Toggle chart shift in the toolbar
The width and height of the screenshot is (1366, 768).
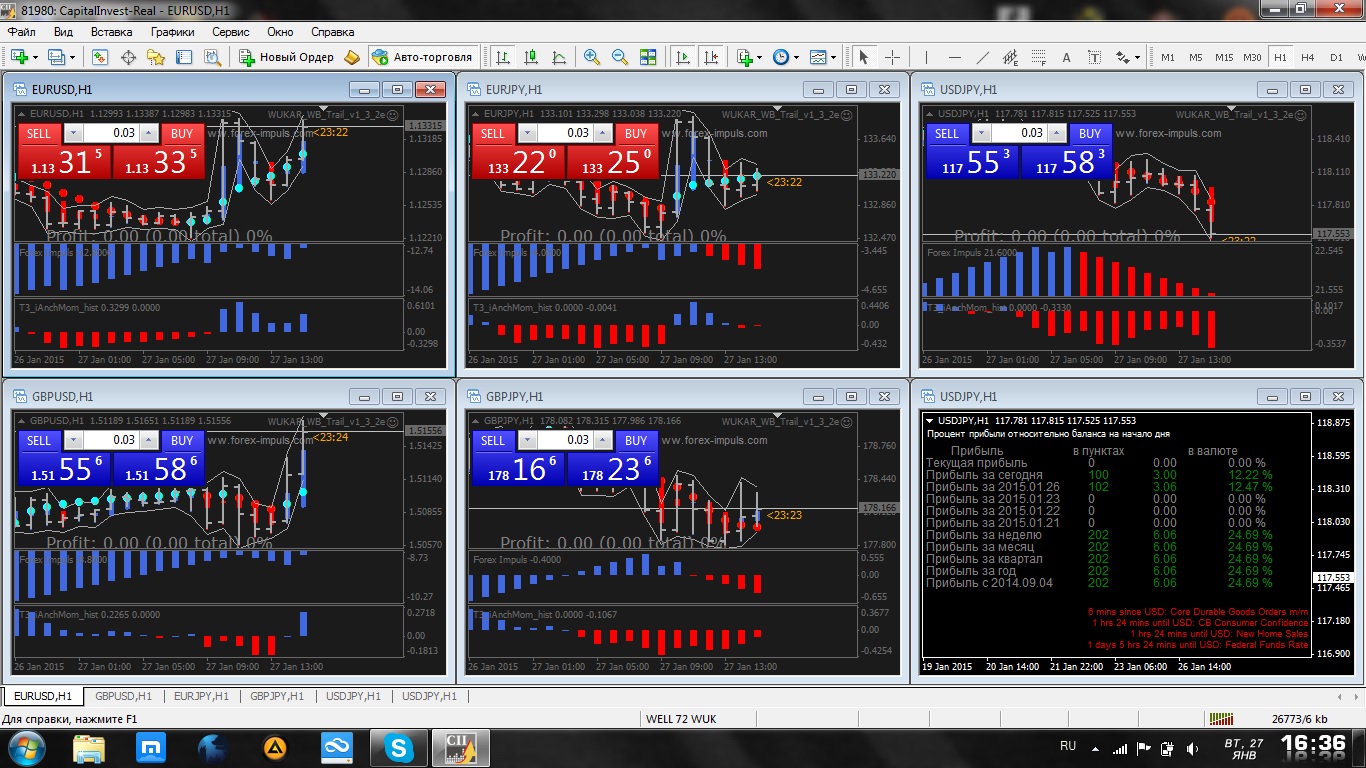pyautogui.click(x=710, y=57)
